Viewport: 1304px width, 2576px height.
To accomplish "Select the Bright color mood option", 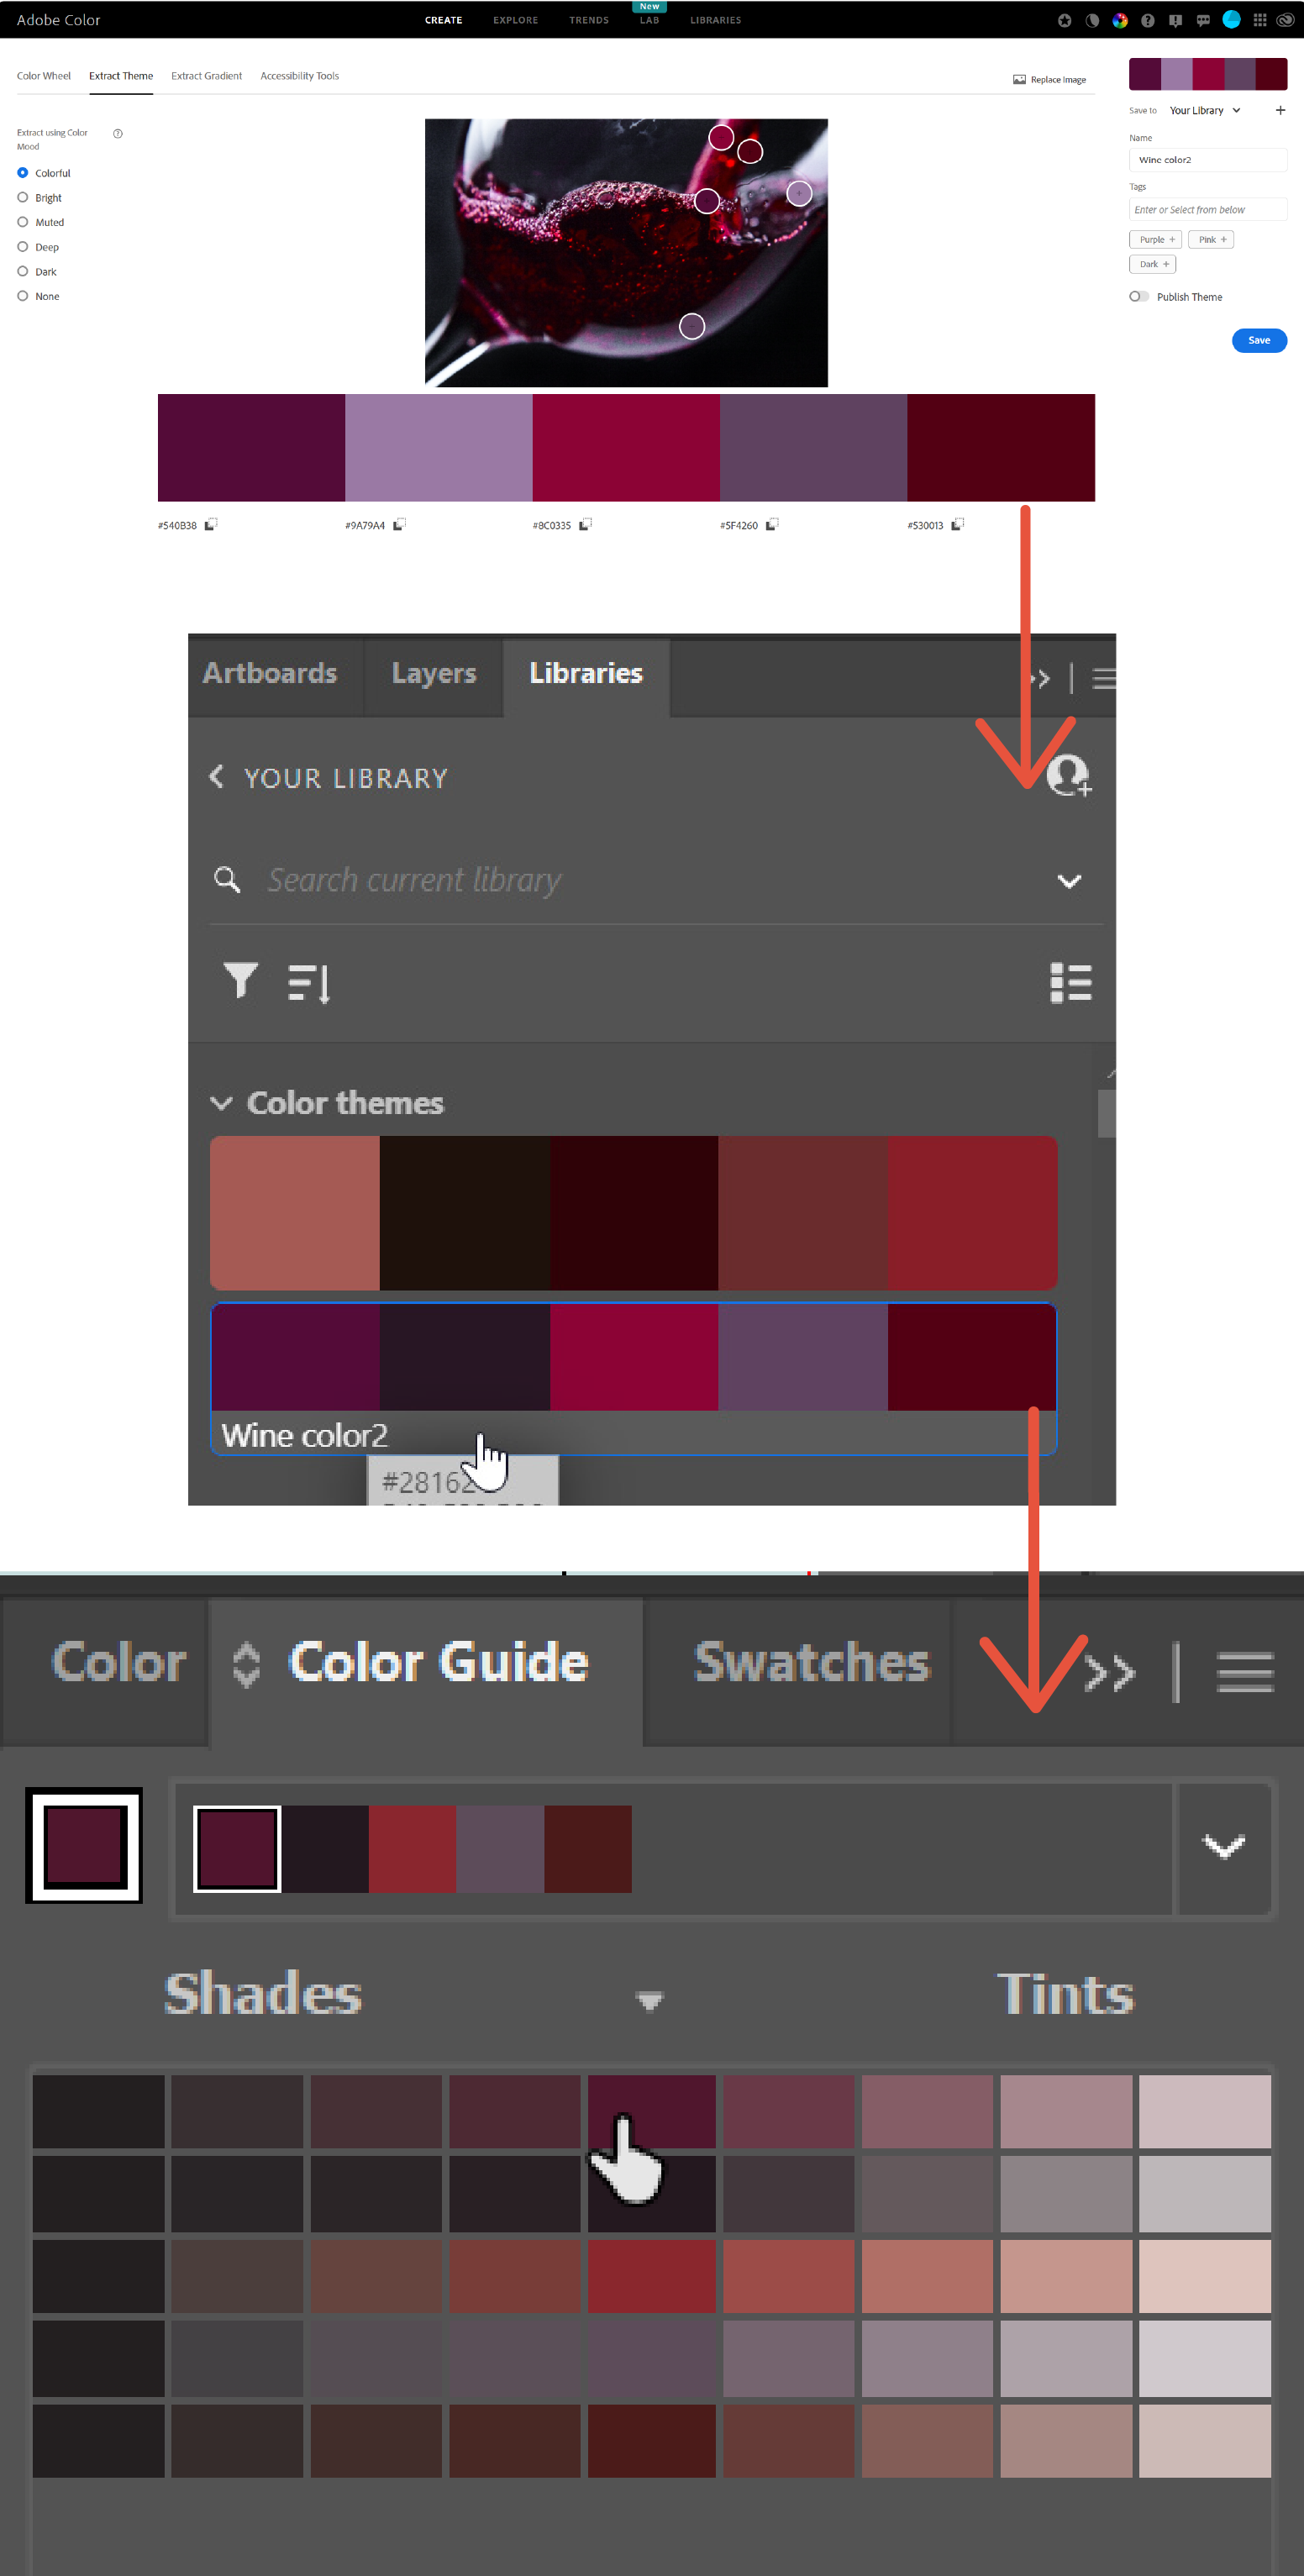I will pyautogui.click(x=23, y=198).
